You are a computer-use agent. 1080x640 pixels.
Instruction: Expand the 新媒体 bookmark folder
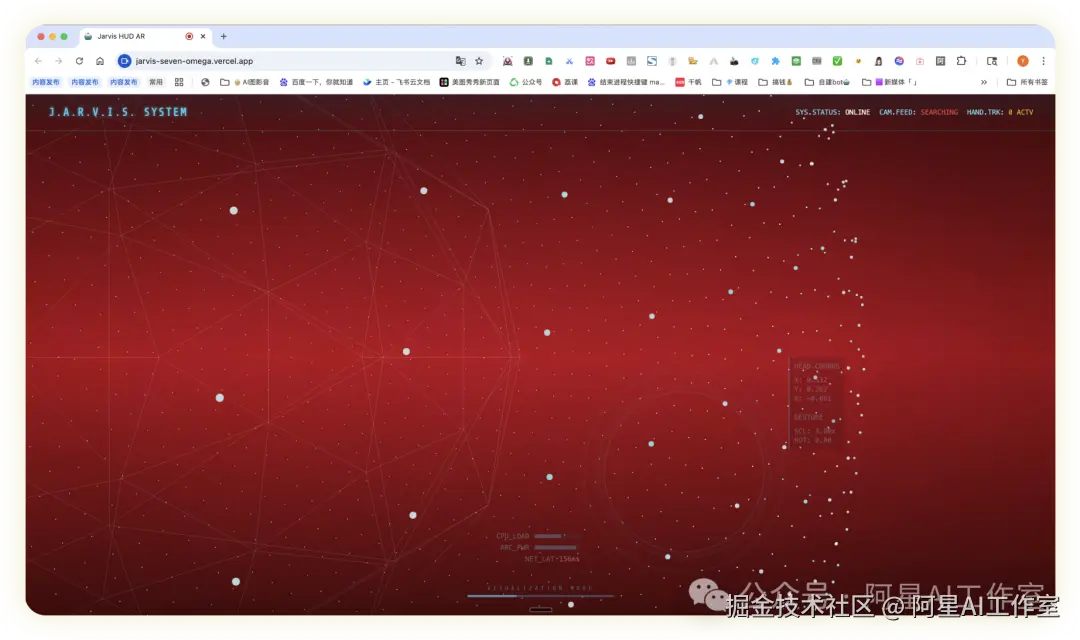coord(890,82)
